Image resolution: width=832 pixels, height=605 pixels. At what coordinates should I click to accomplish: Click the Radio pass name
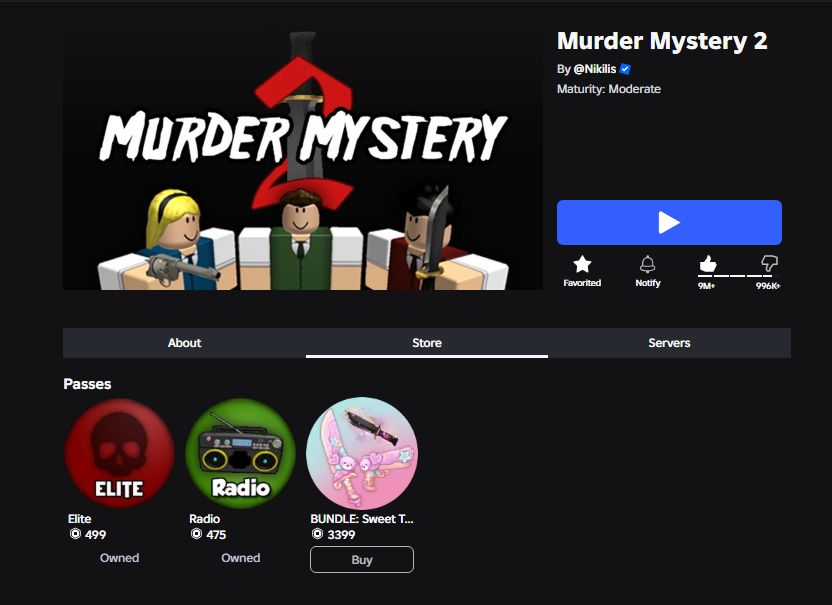[204, 519]
